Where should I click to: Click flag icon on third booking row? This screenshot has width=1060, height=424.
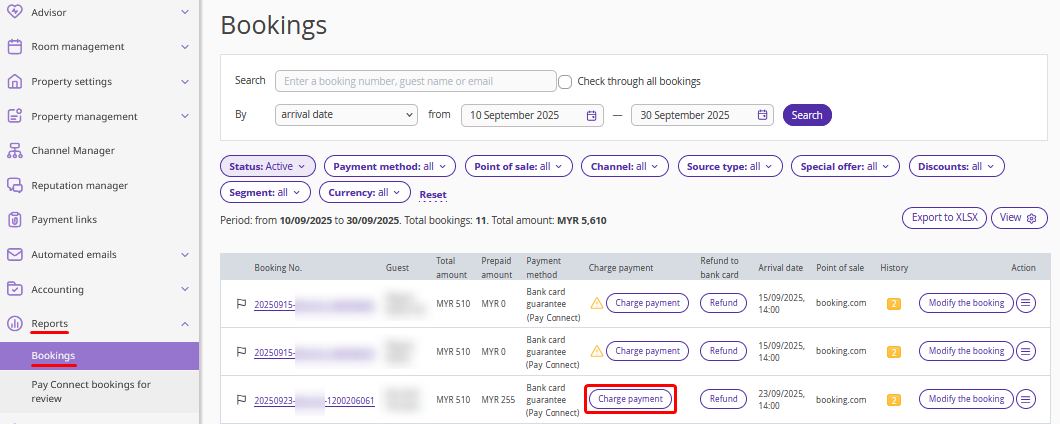[x=241, y=399]
